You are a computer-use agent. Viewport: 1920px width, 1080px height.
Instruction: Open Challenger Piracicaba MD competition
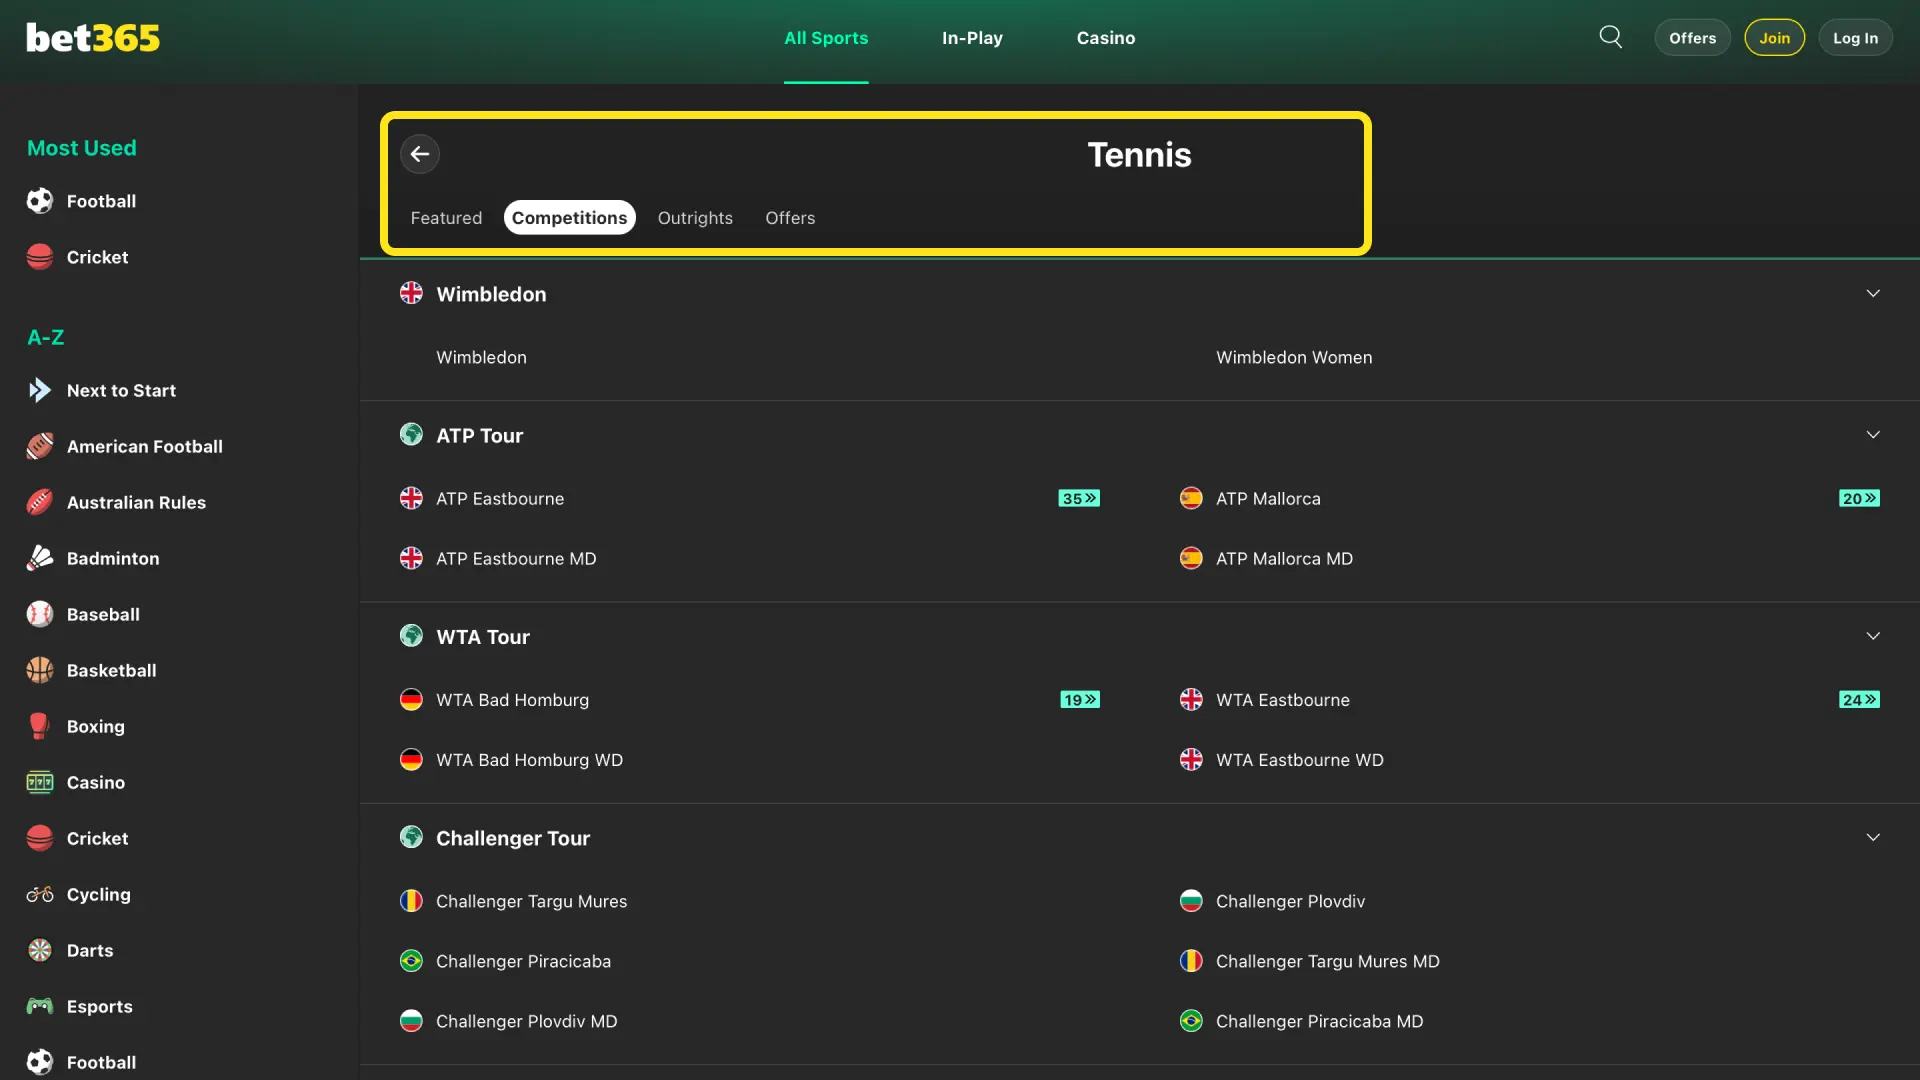click(x=1319, y=1021)
